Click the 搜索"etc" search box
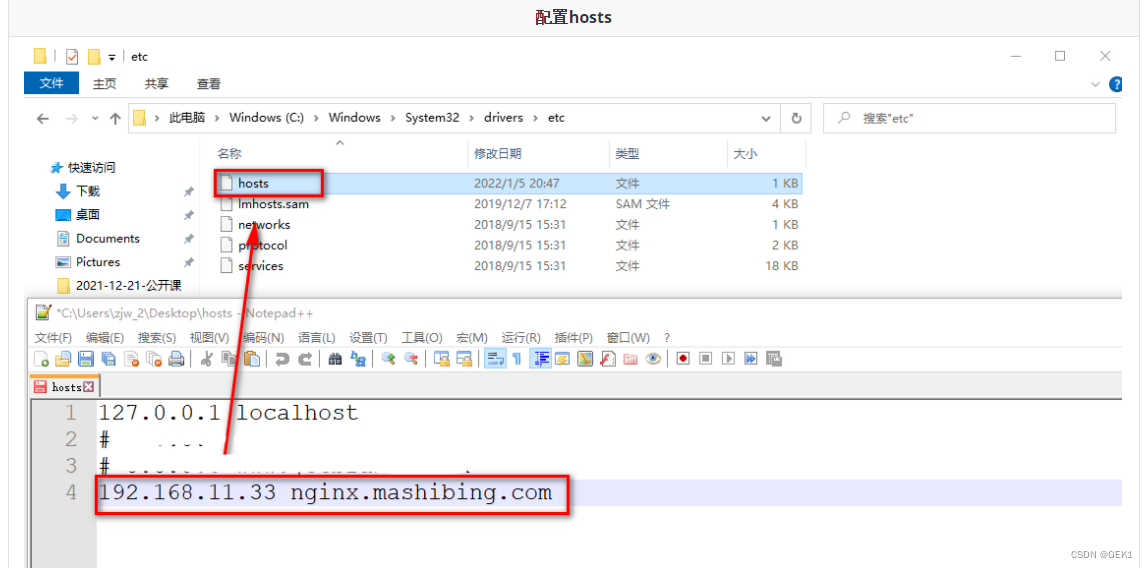The image size is (1148, 568). 969,119
